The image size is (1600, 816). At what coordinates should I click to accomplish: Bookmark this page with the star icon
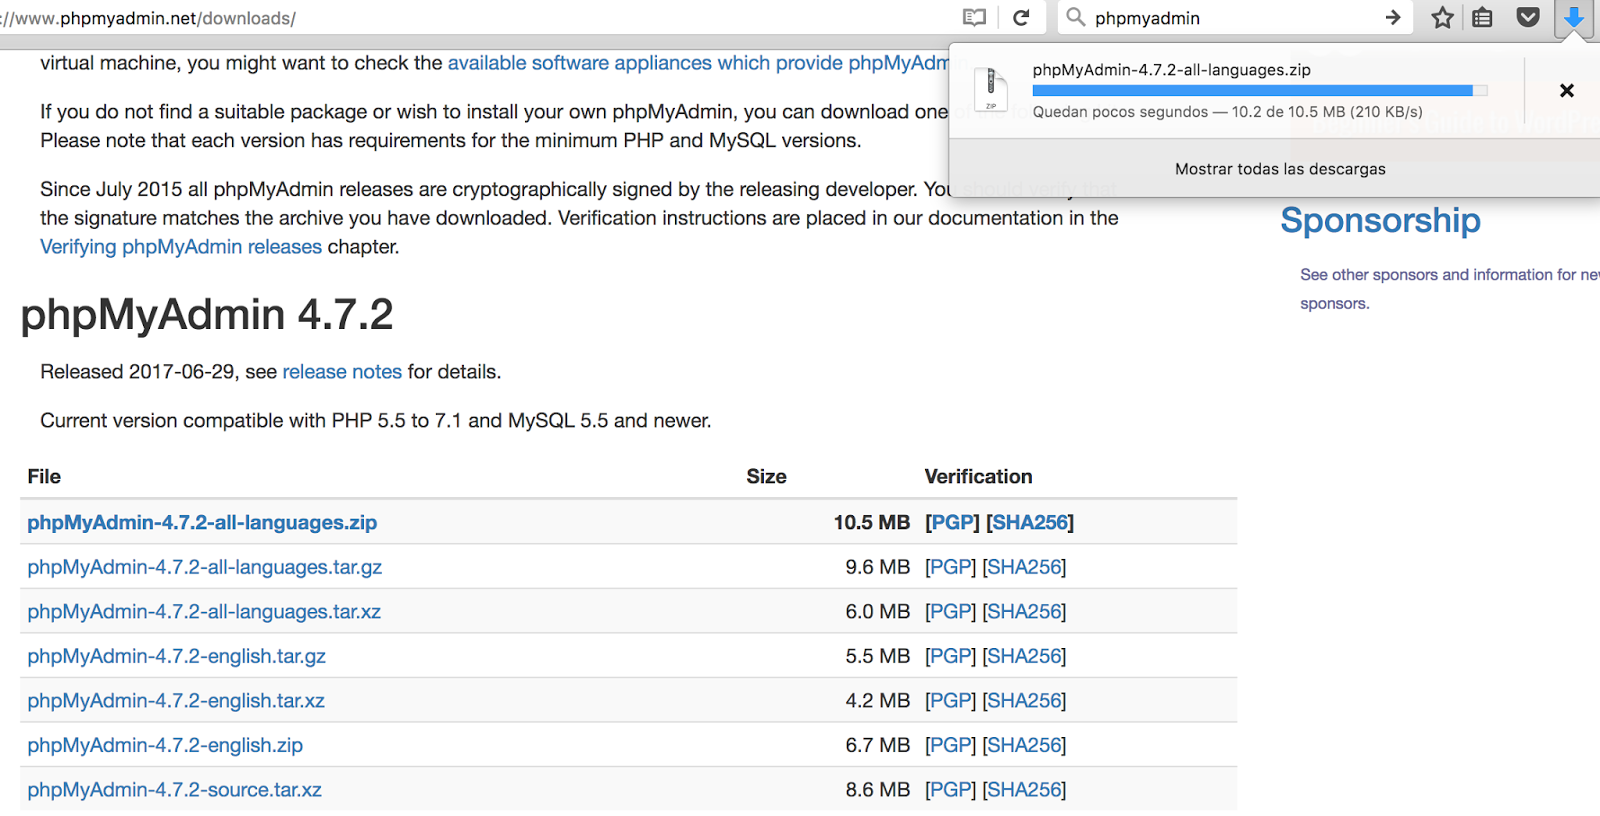tap(1442, 17)
